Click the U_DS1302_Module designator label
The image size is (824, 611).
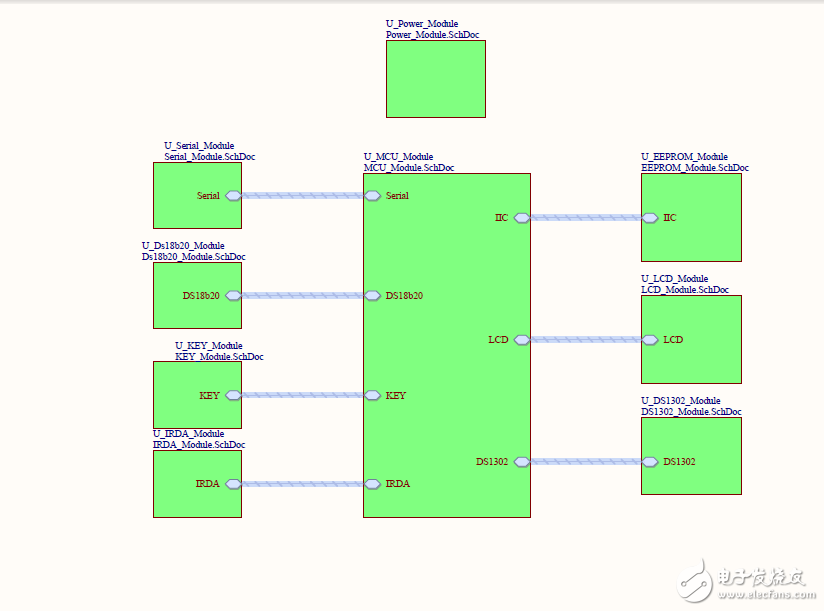681,400
